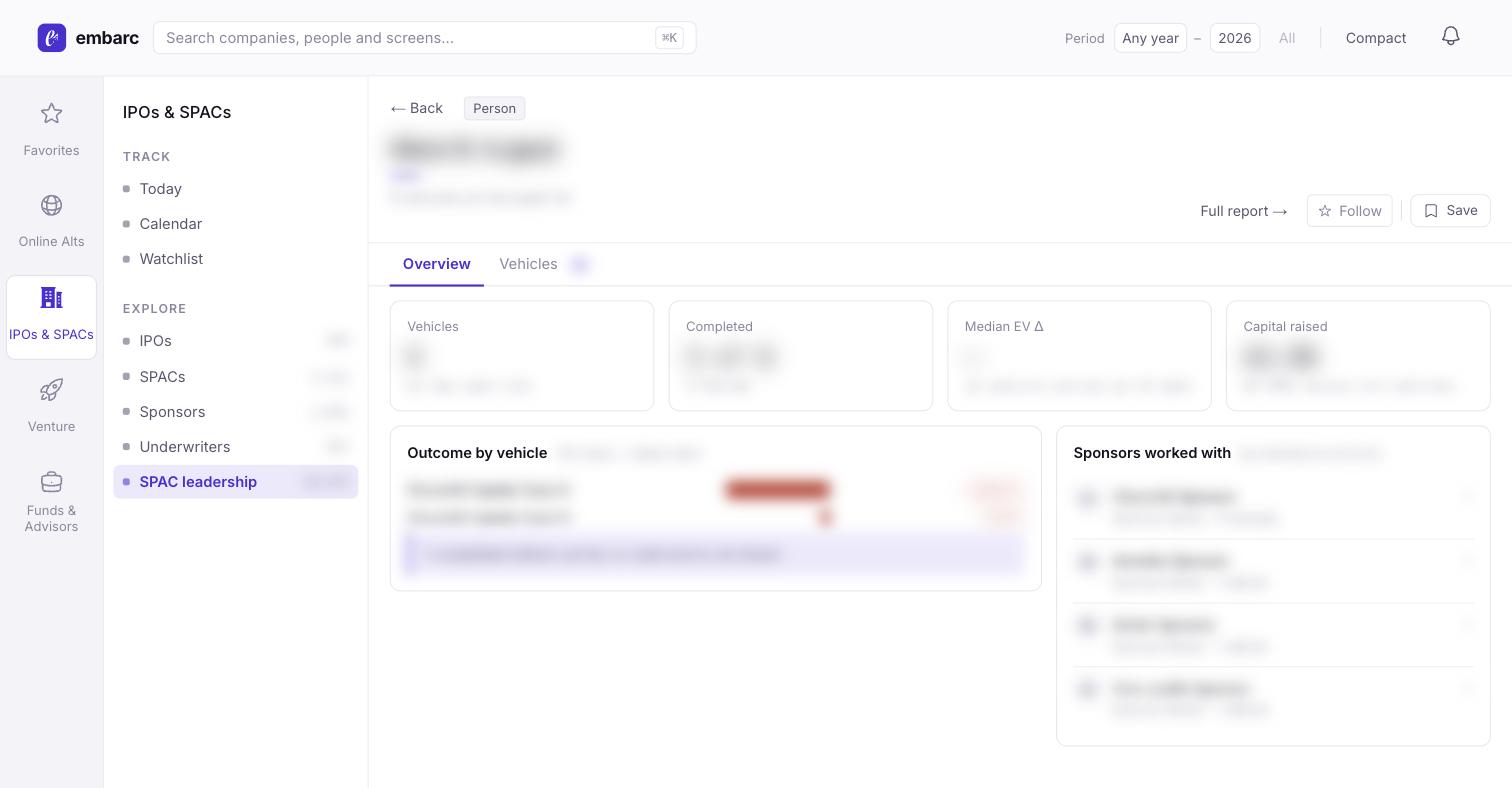Open the Any year period dropdown
Screen dimensions: 1512x788
pos(1150,38)
